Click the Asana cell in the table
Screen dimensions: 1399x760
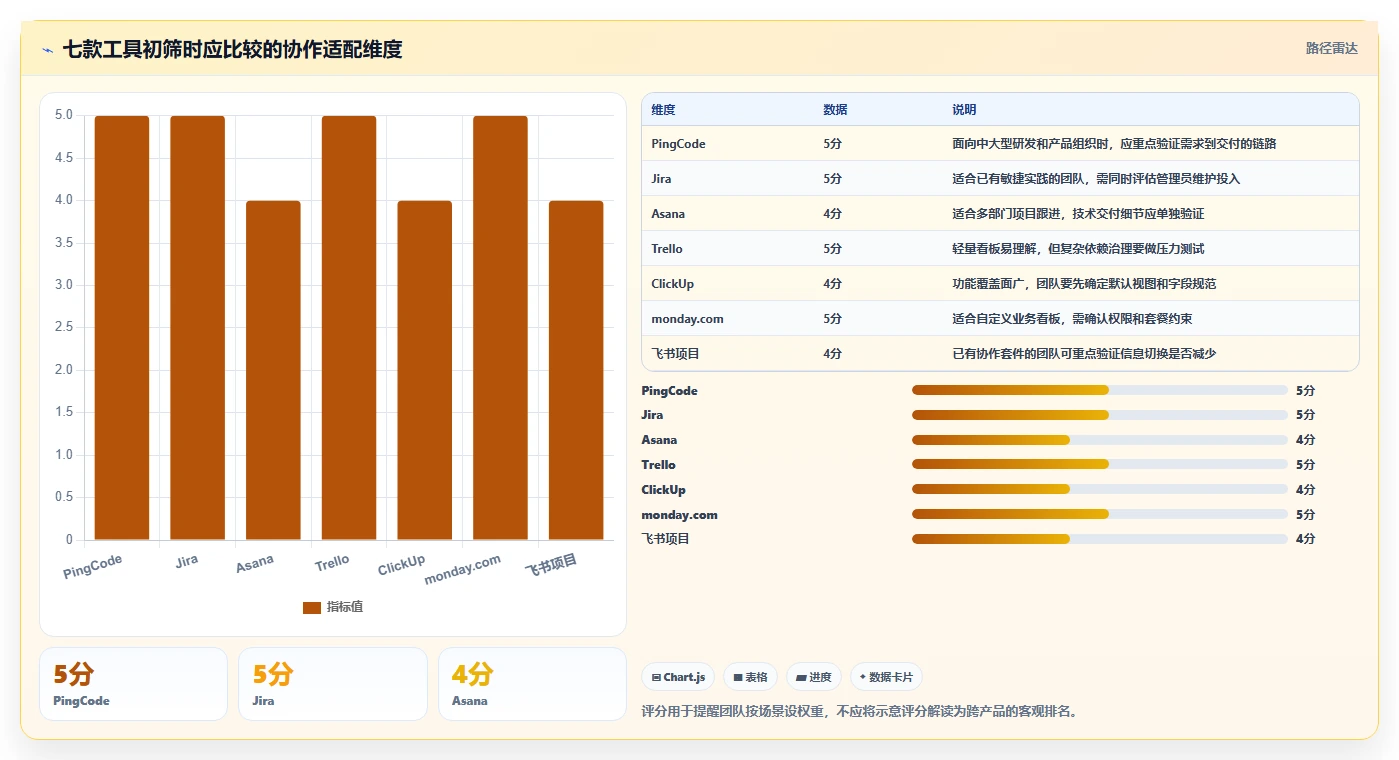tap(668, 214)
